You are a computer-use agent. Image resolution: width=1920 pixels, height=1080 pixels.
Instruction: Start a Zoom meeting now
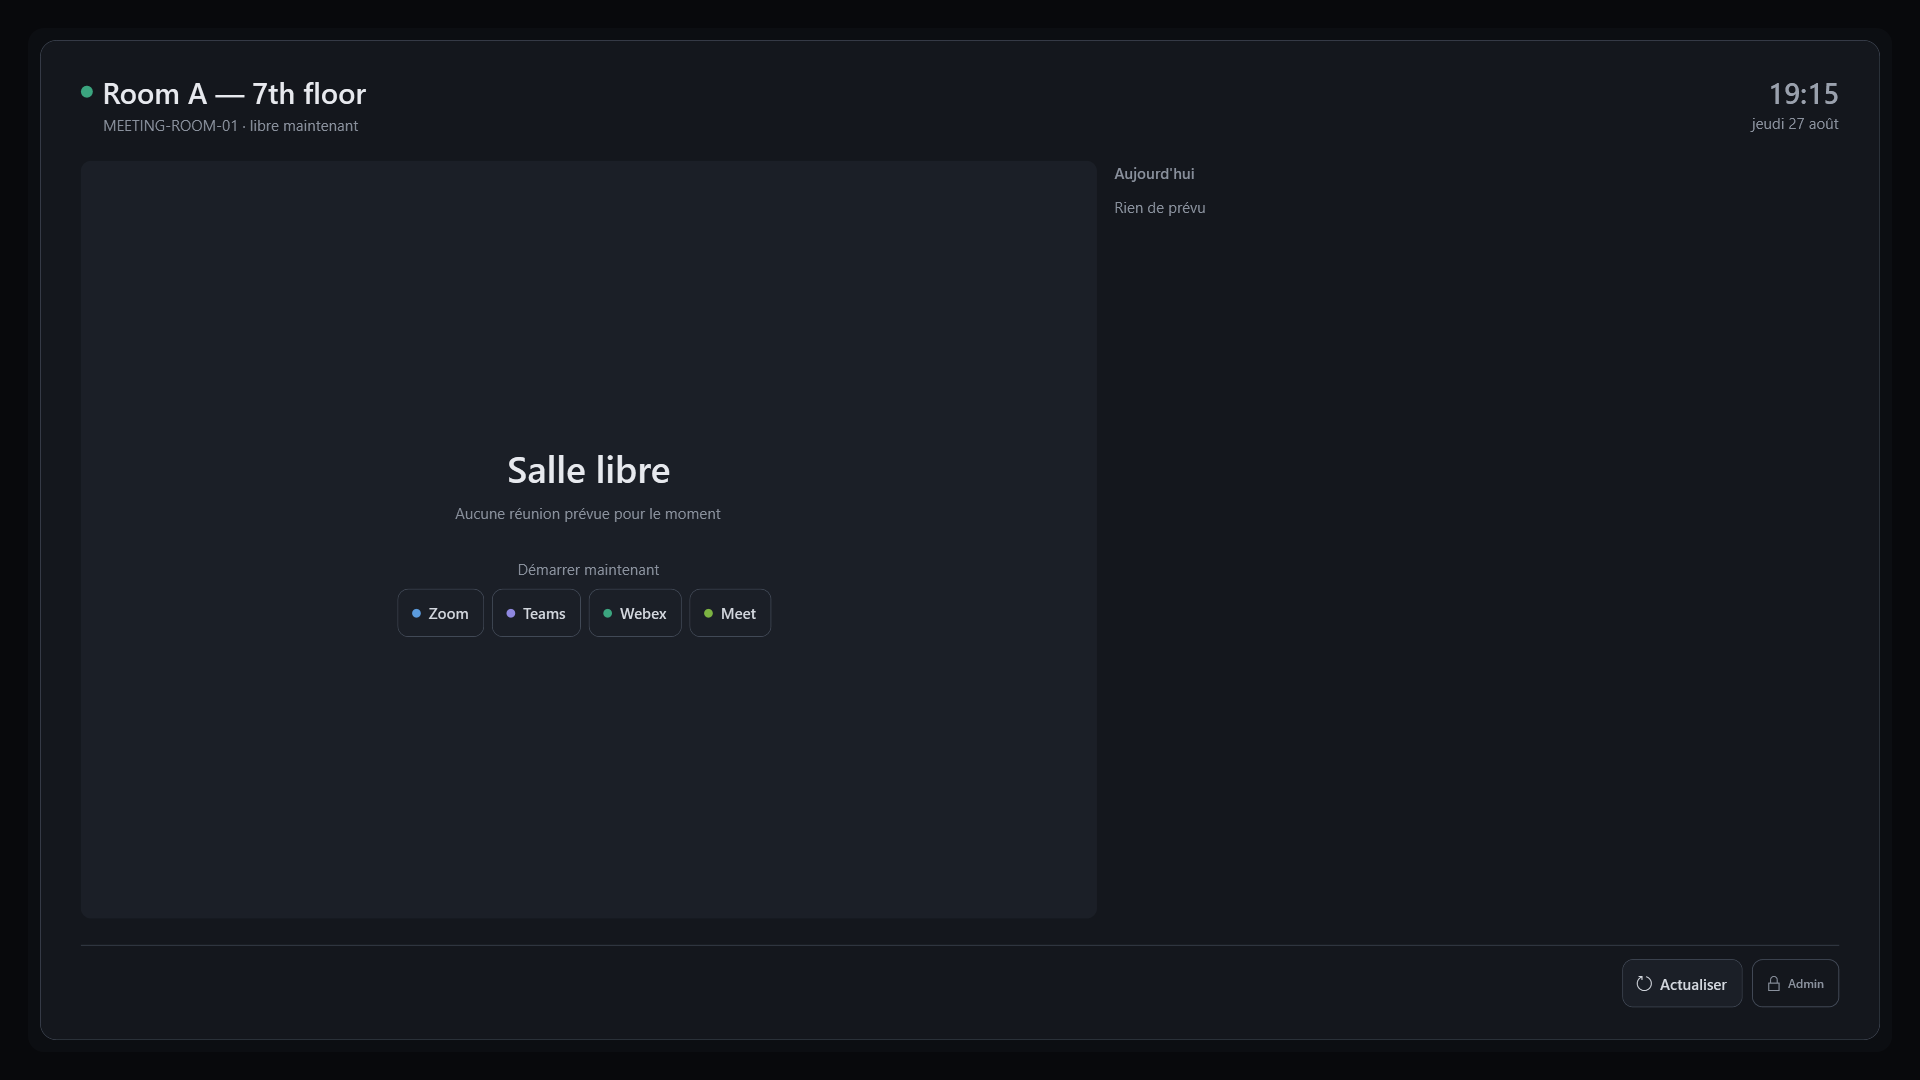click(440, 613)
